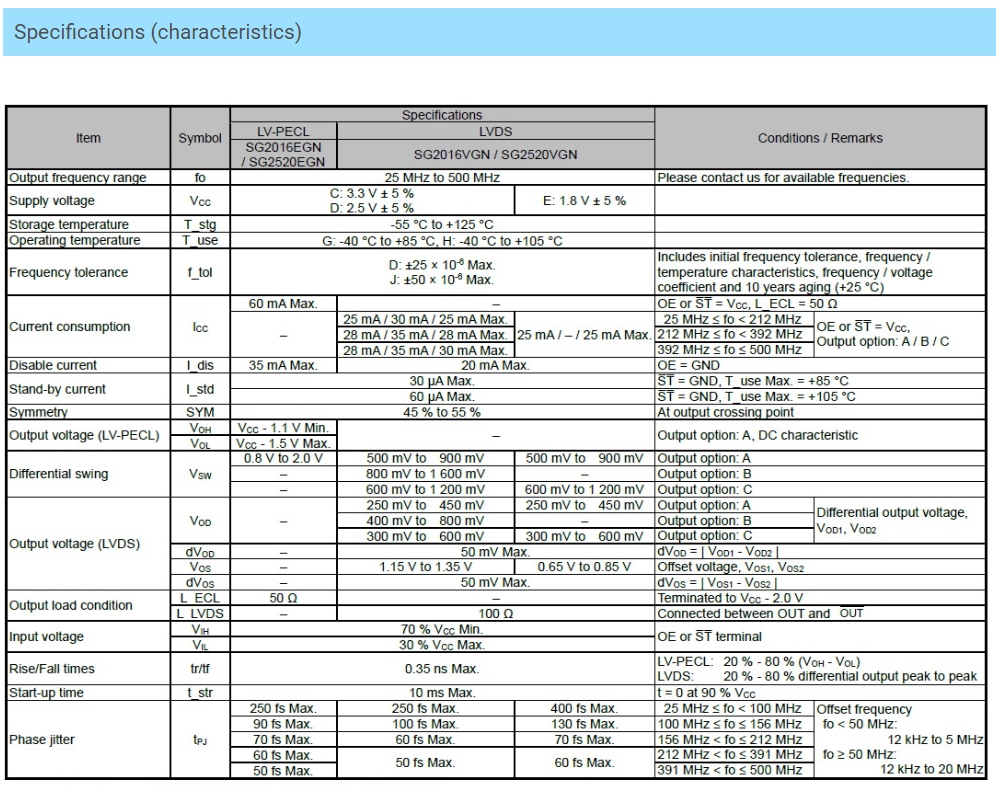Select the 'Frequency tolerance' item cell

[88, 272]
